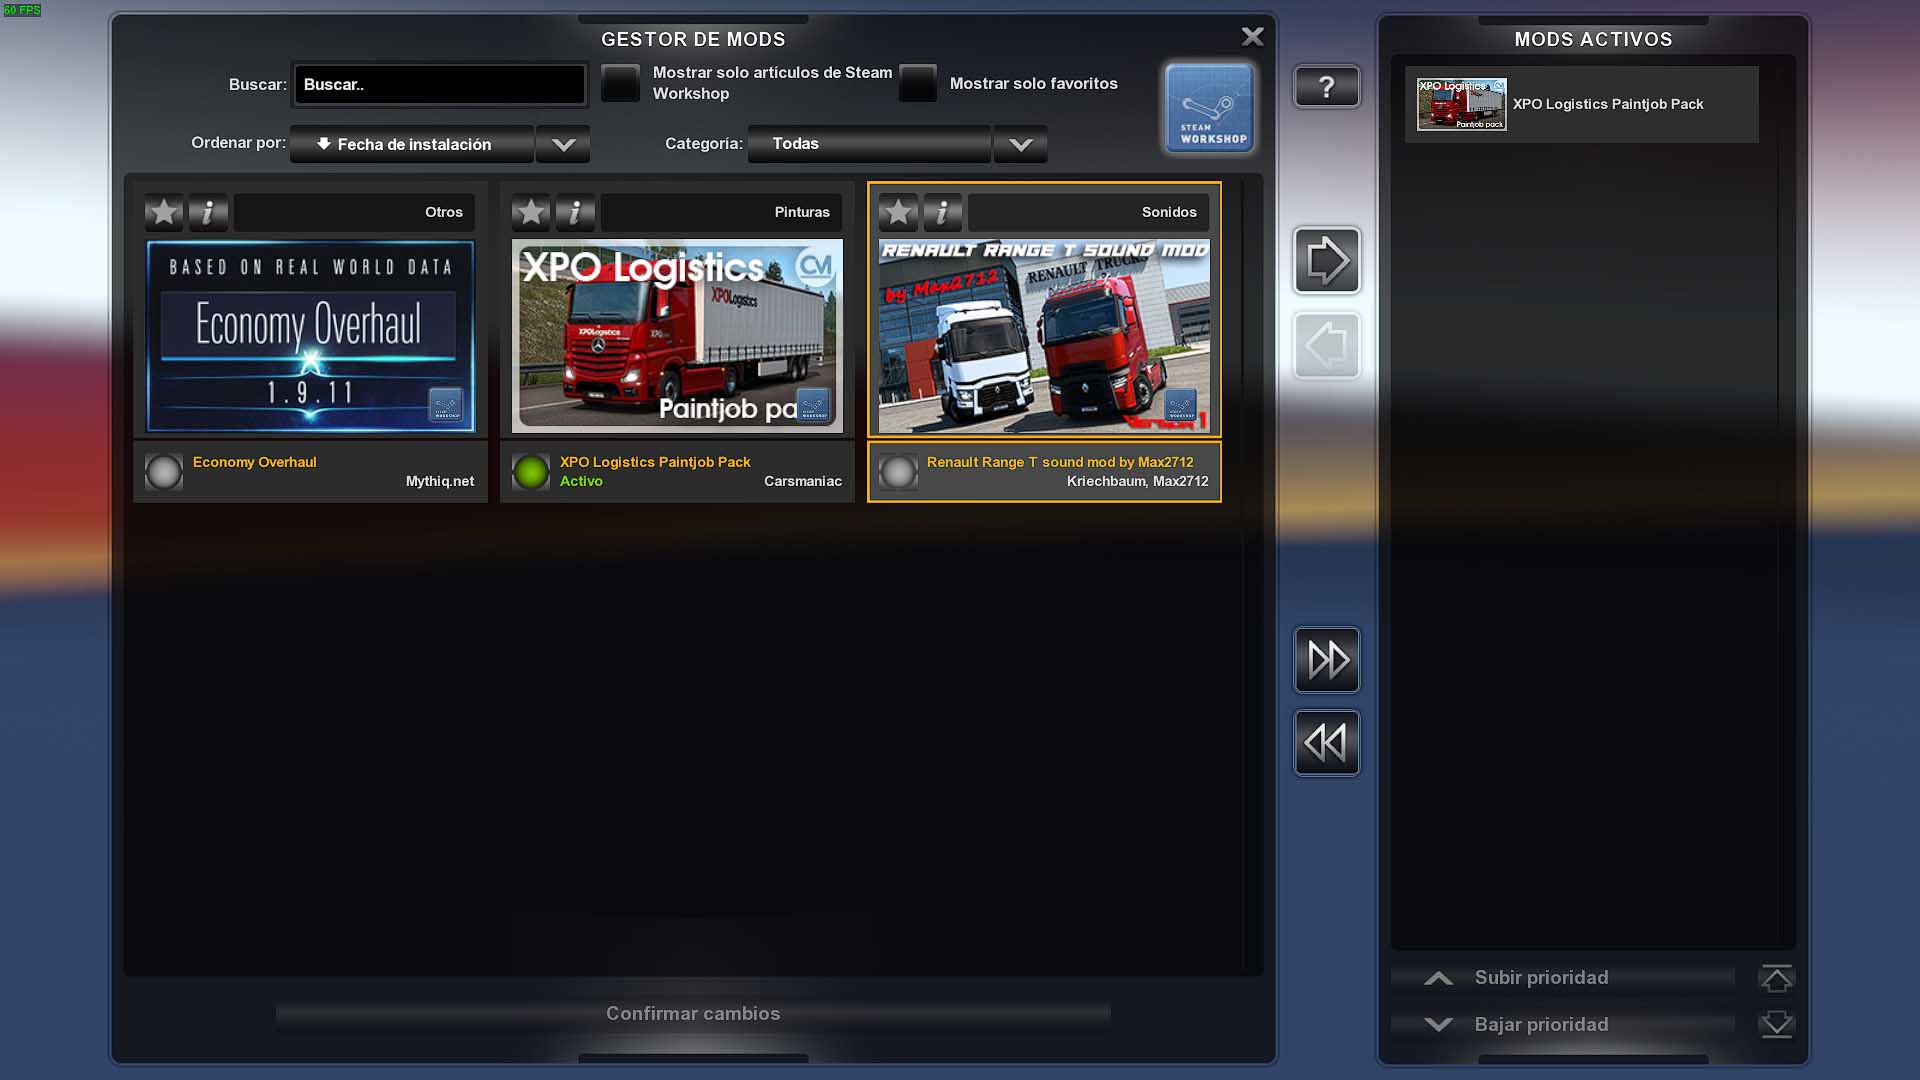Favorite the Economy Overhaul mod star
The image size is (1920, 1080).
point(164,212)
